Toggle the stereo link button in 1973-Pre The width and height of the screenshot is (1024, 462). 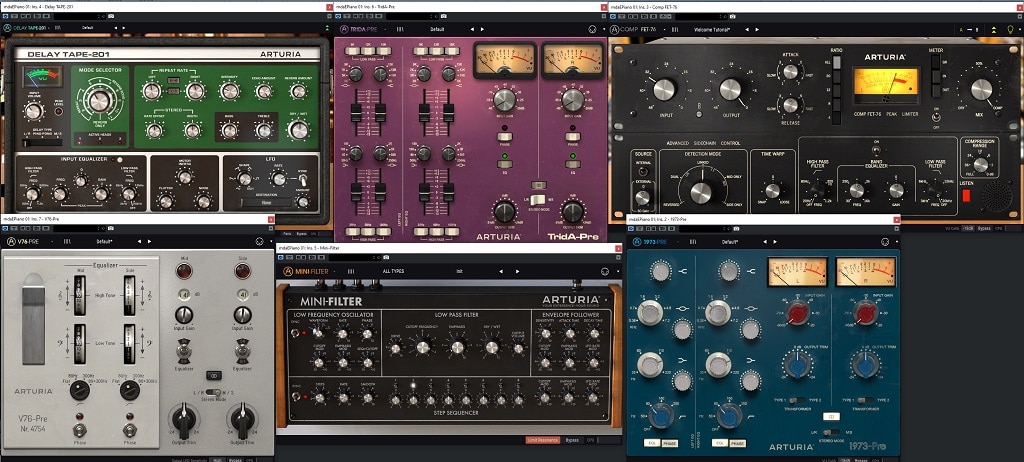831,416
